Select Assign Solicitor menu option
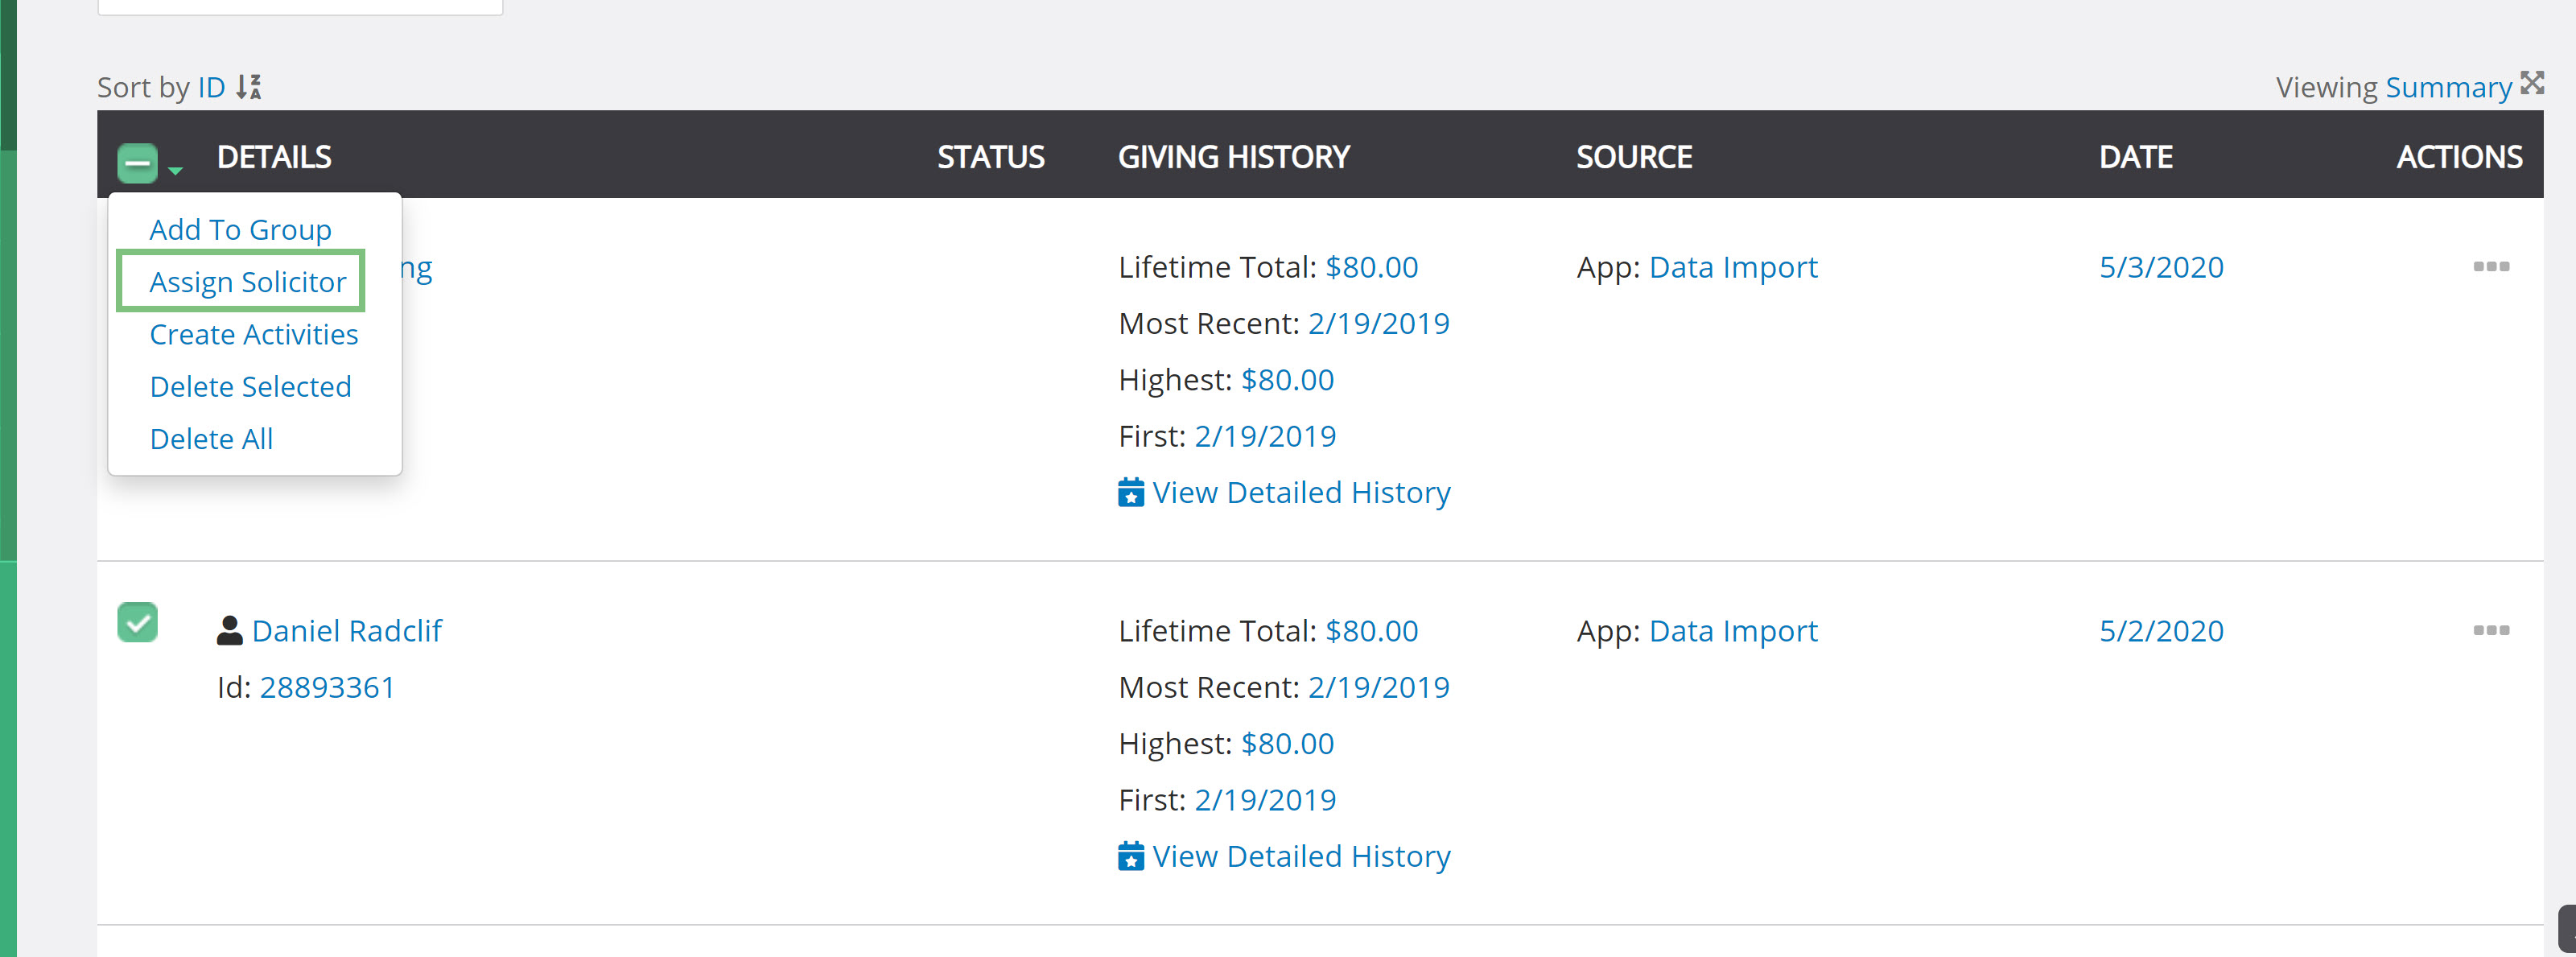Image resolution: width=2576 pixels, height=957 pixels. [247, 281]
